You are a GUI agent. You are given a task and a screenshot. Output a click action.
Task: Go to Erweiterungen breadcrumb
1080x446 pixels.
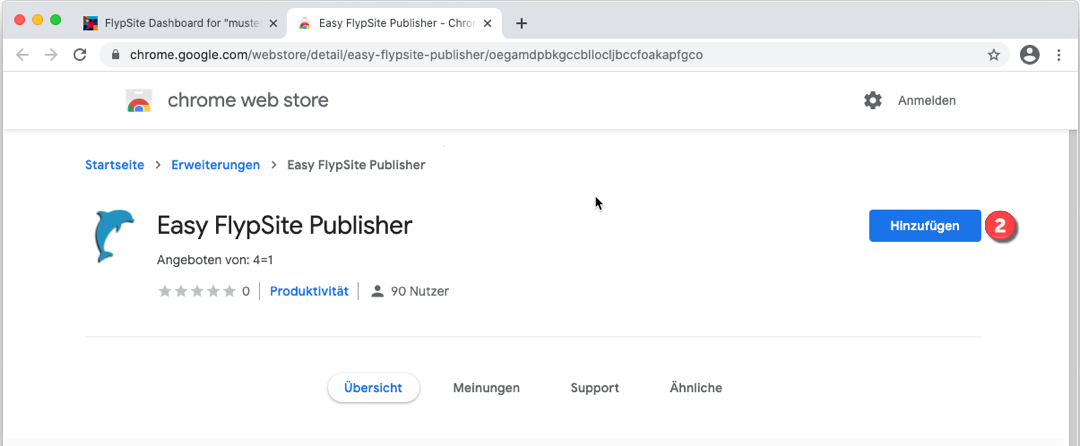tap(216, 164)
